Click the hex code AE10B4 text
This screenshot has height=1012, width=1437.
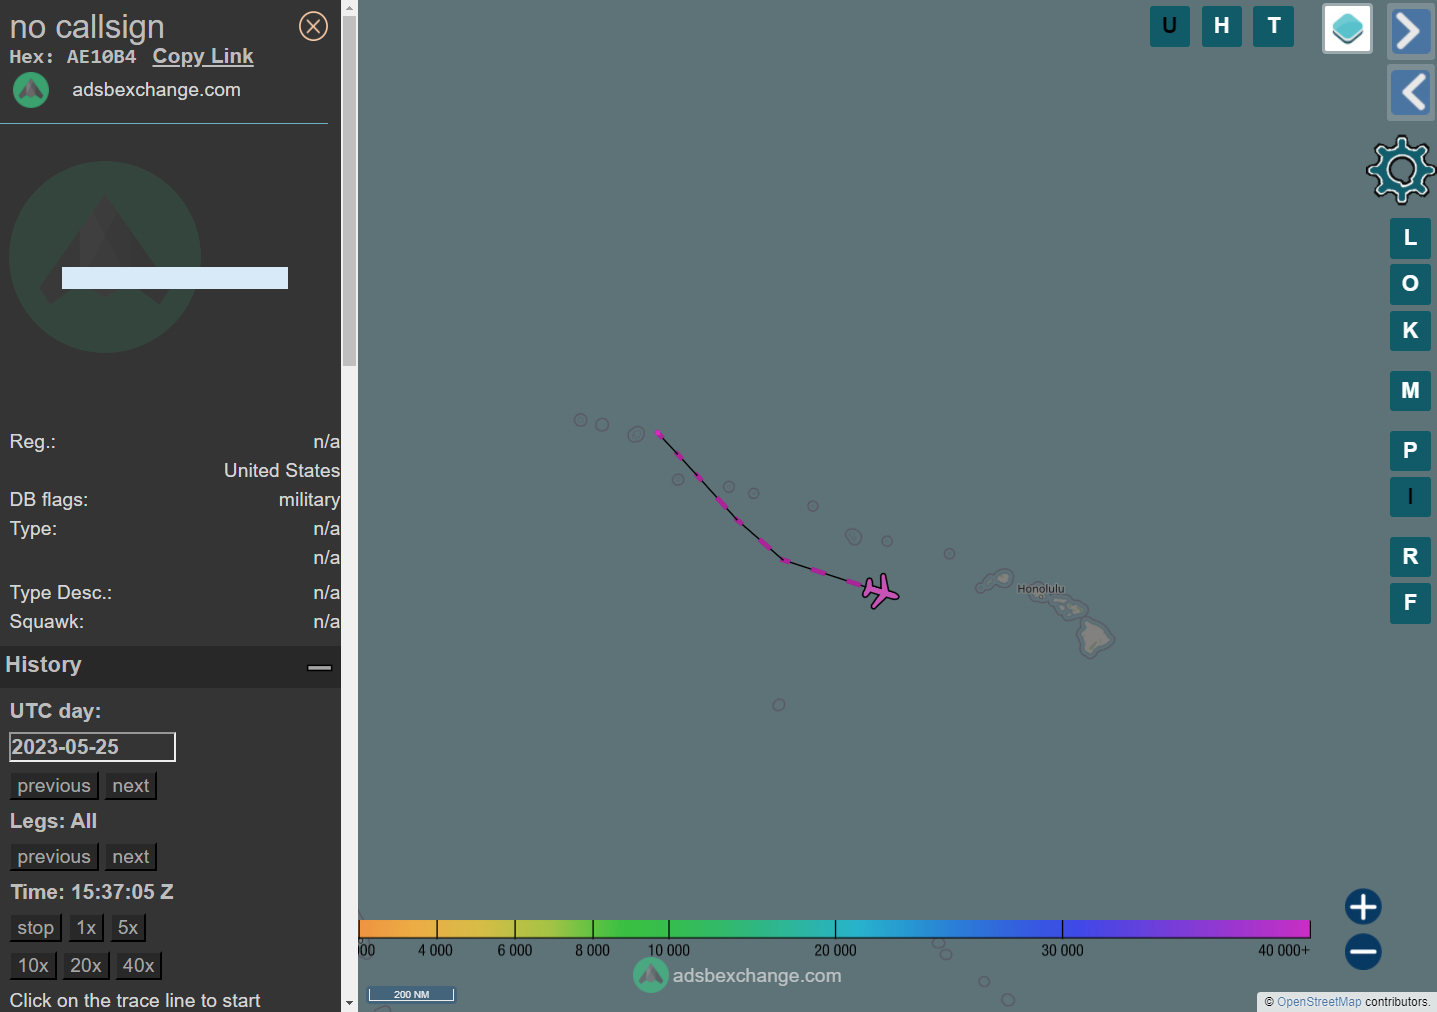[x=101, y=57]
